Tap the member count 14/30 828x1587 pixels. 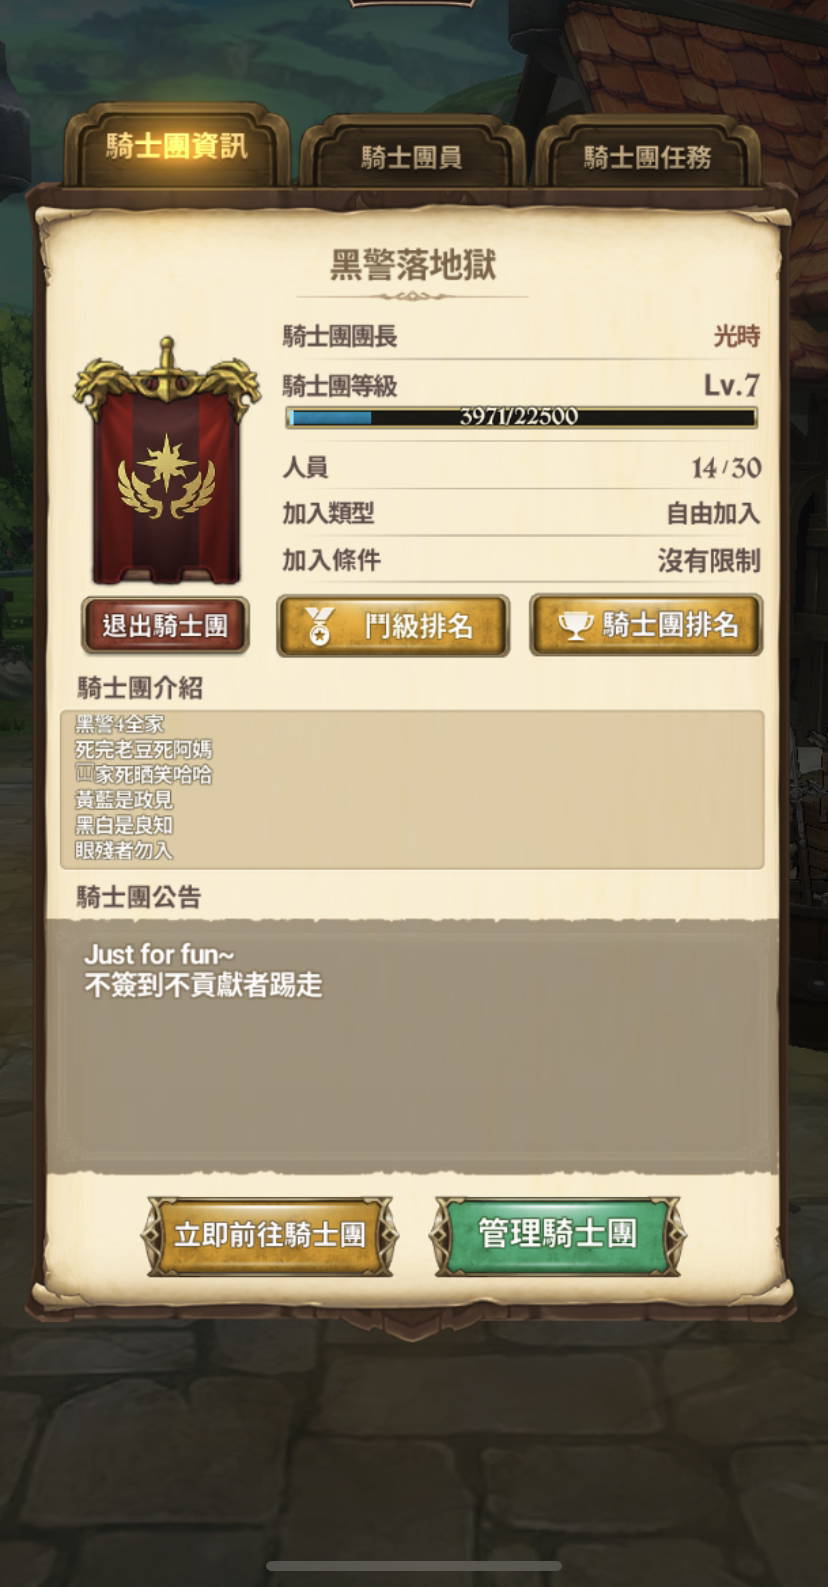pyautogui.click(x=726, y=467)
